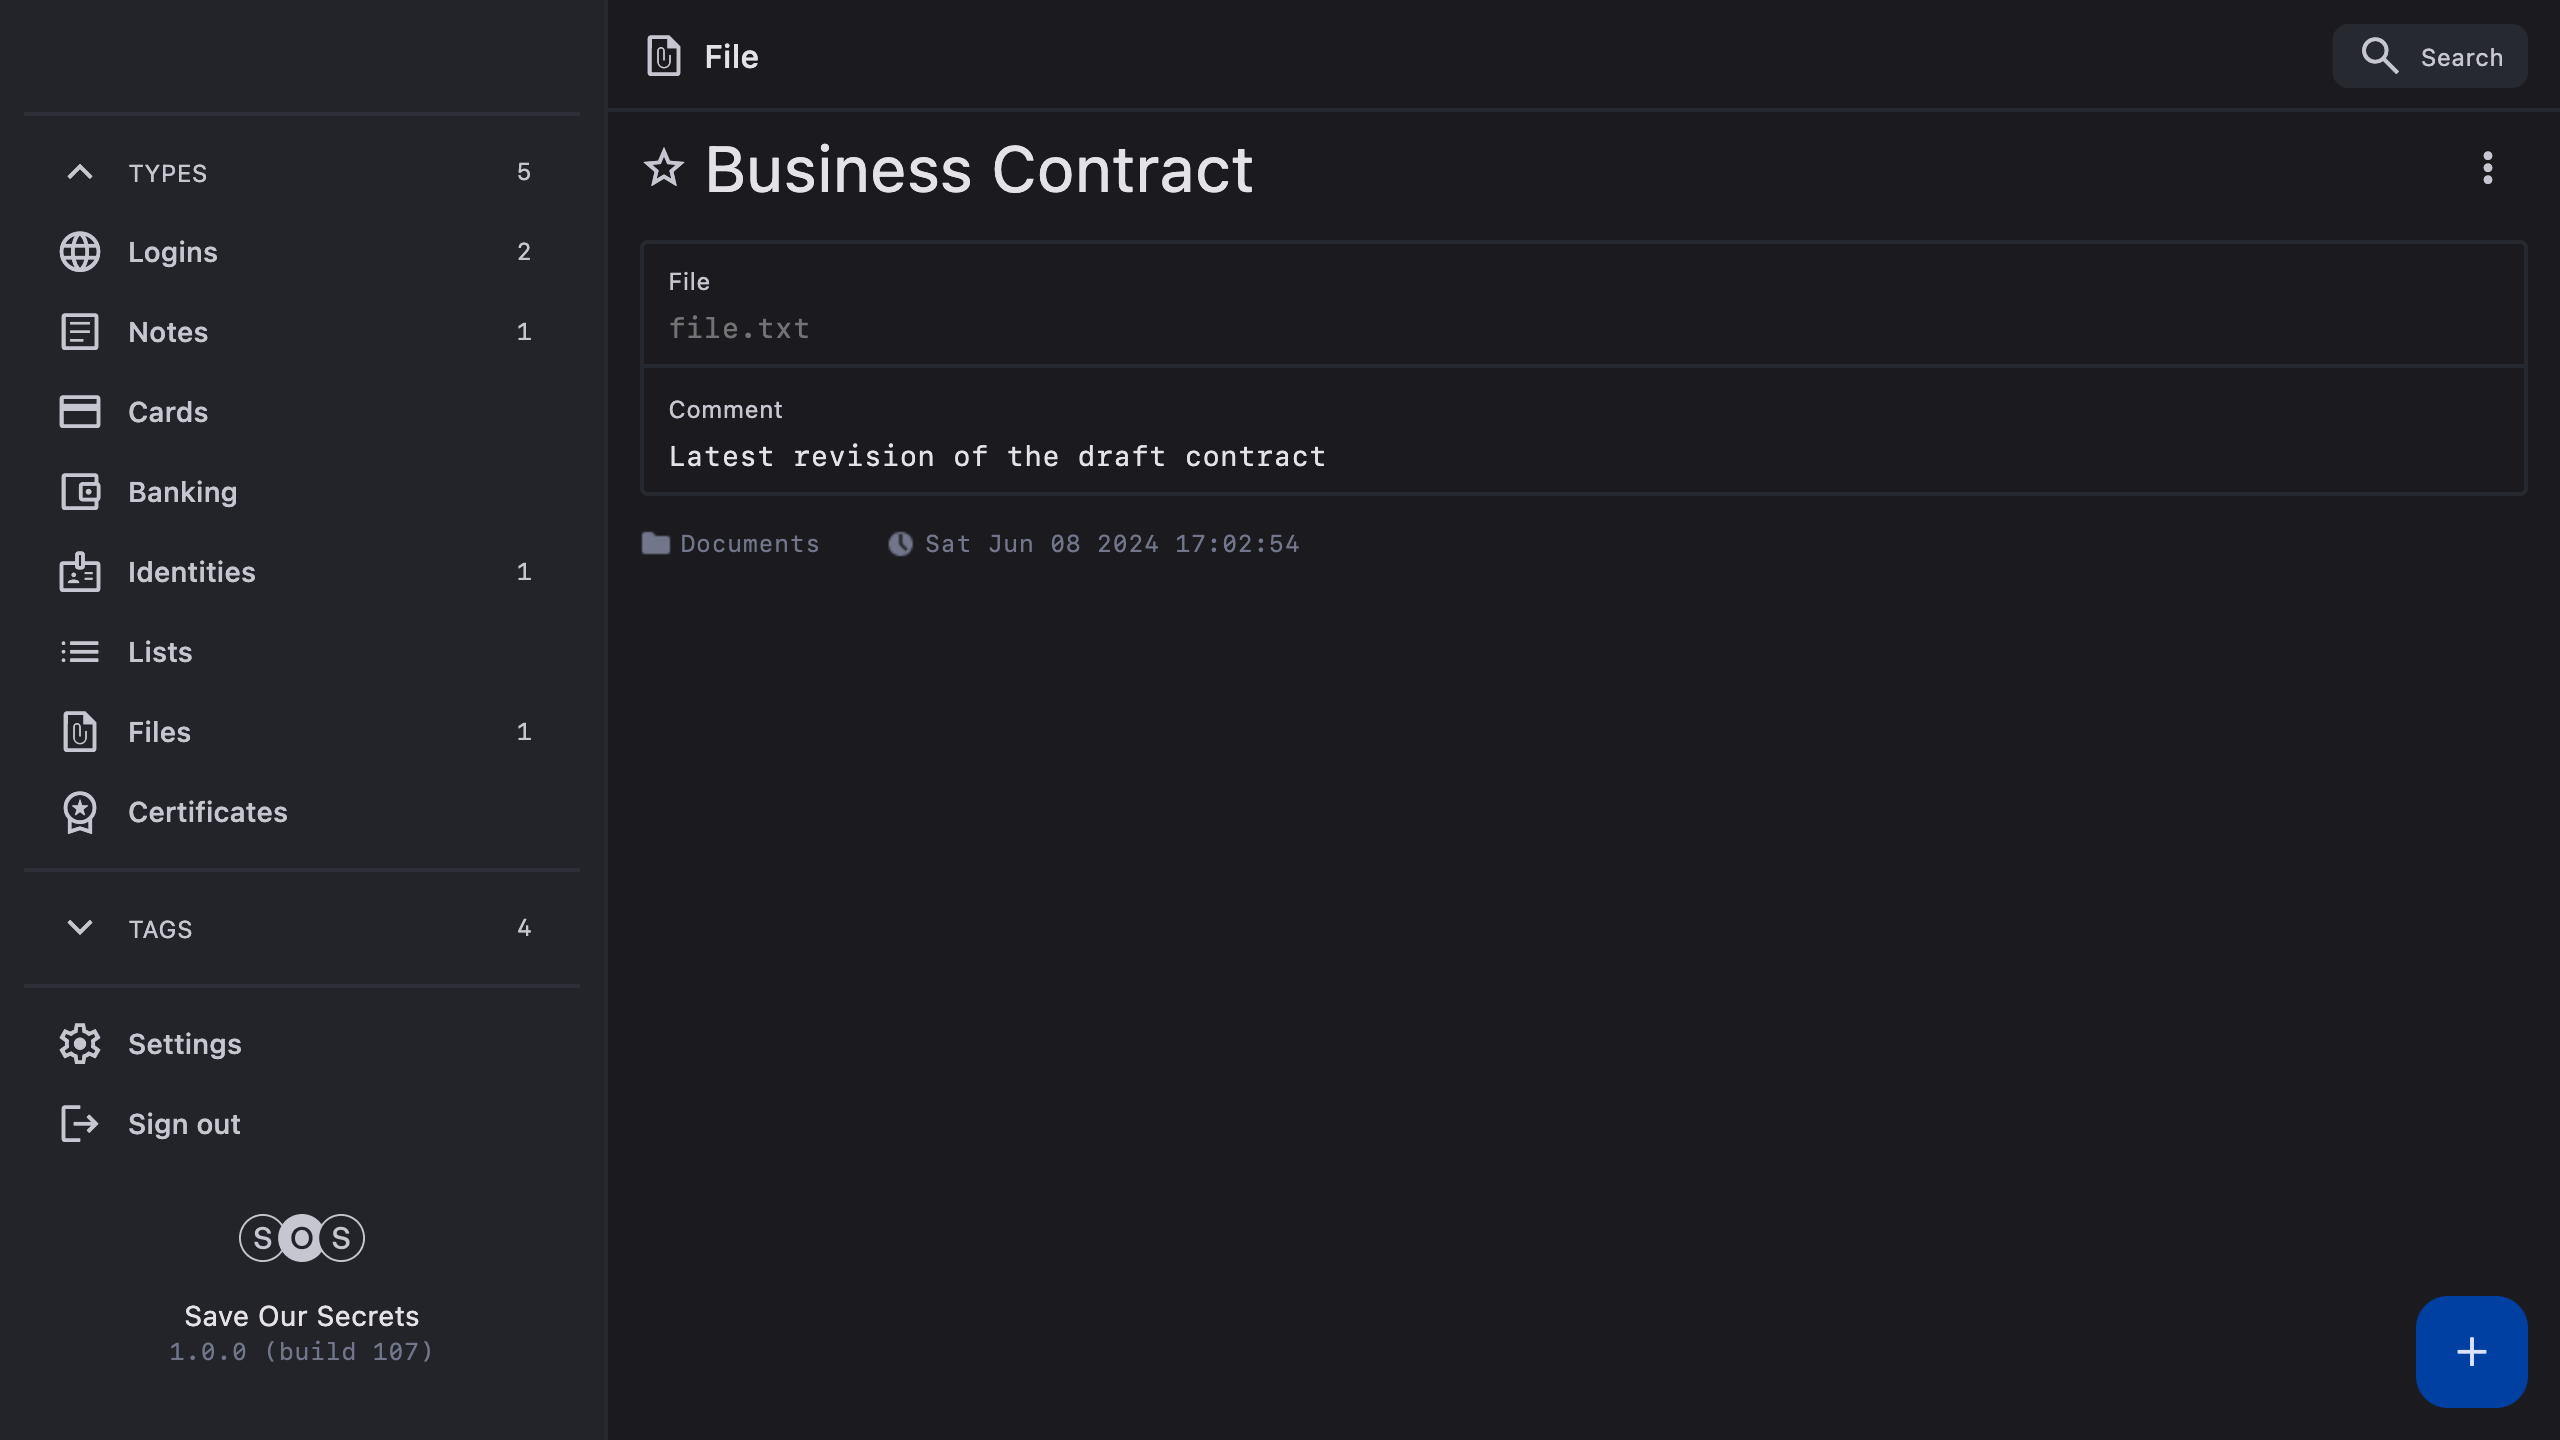Open the three-dot options menu
The image size is (2560, 1440).
2487,168
